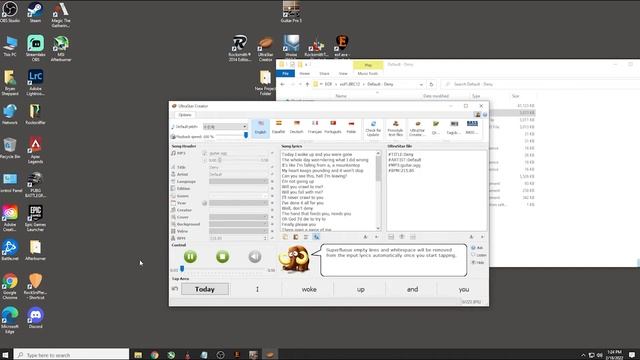
Task: Select the Português language flag
Action: (333, 128)
